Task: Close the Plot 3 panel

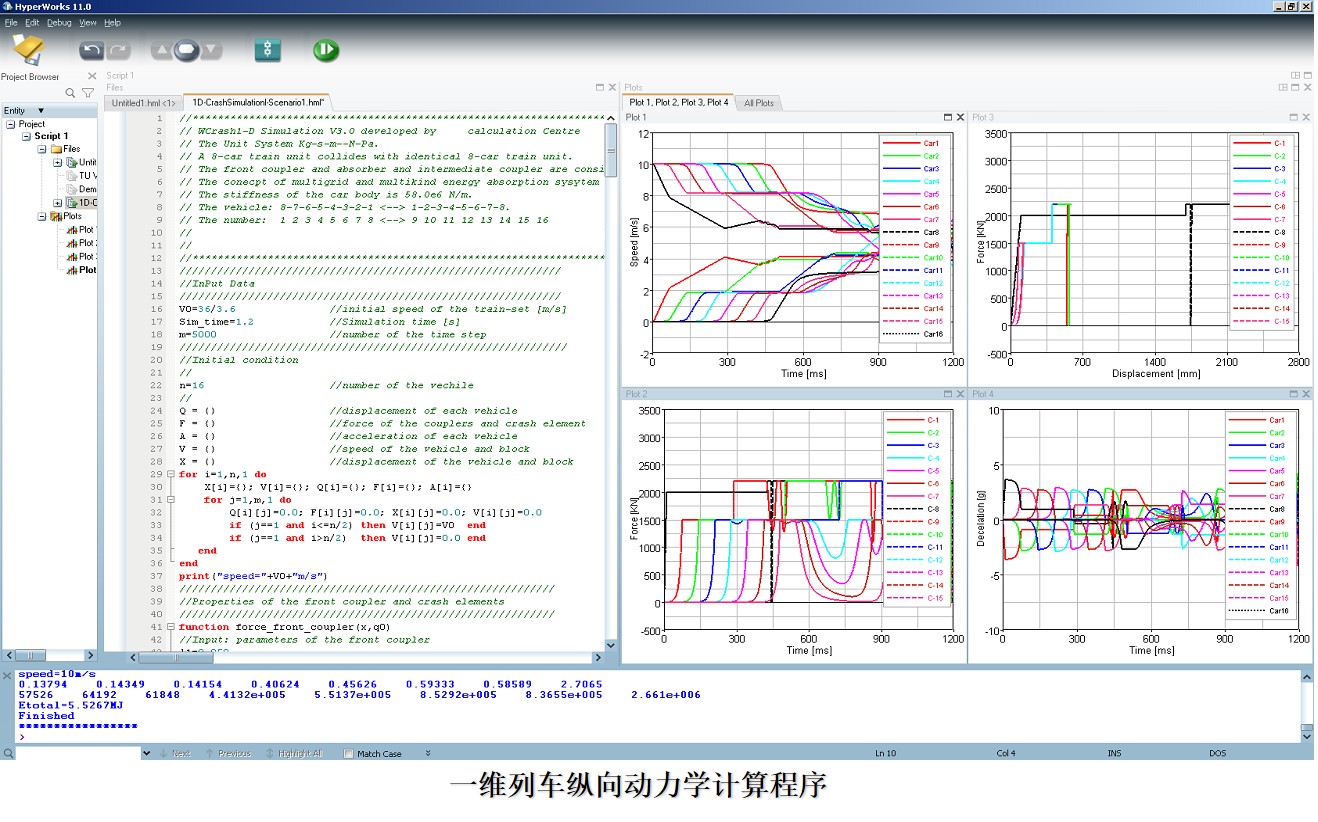Action: point(1305,117)
